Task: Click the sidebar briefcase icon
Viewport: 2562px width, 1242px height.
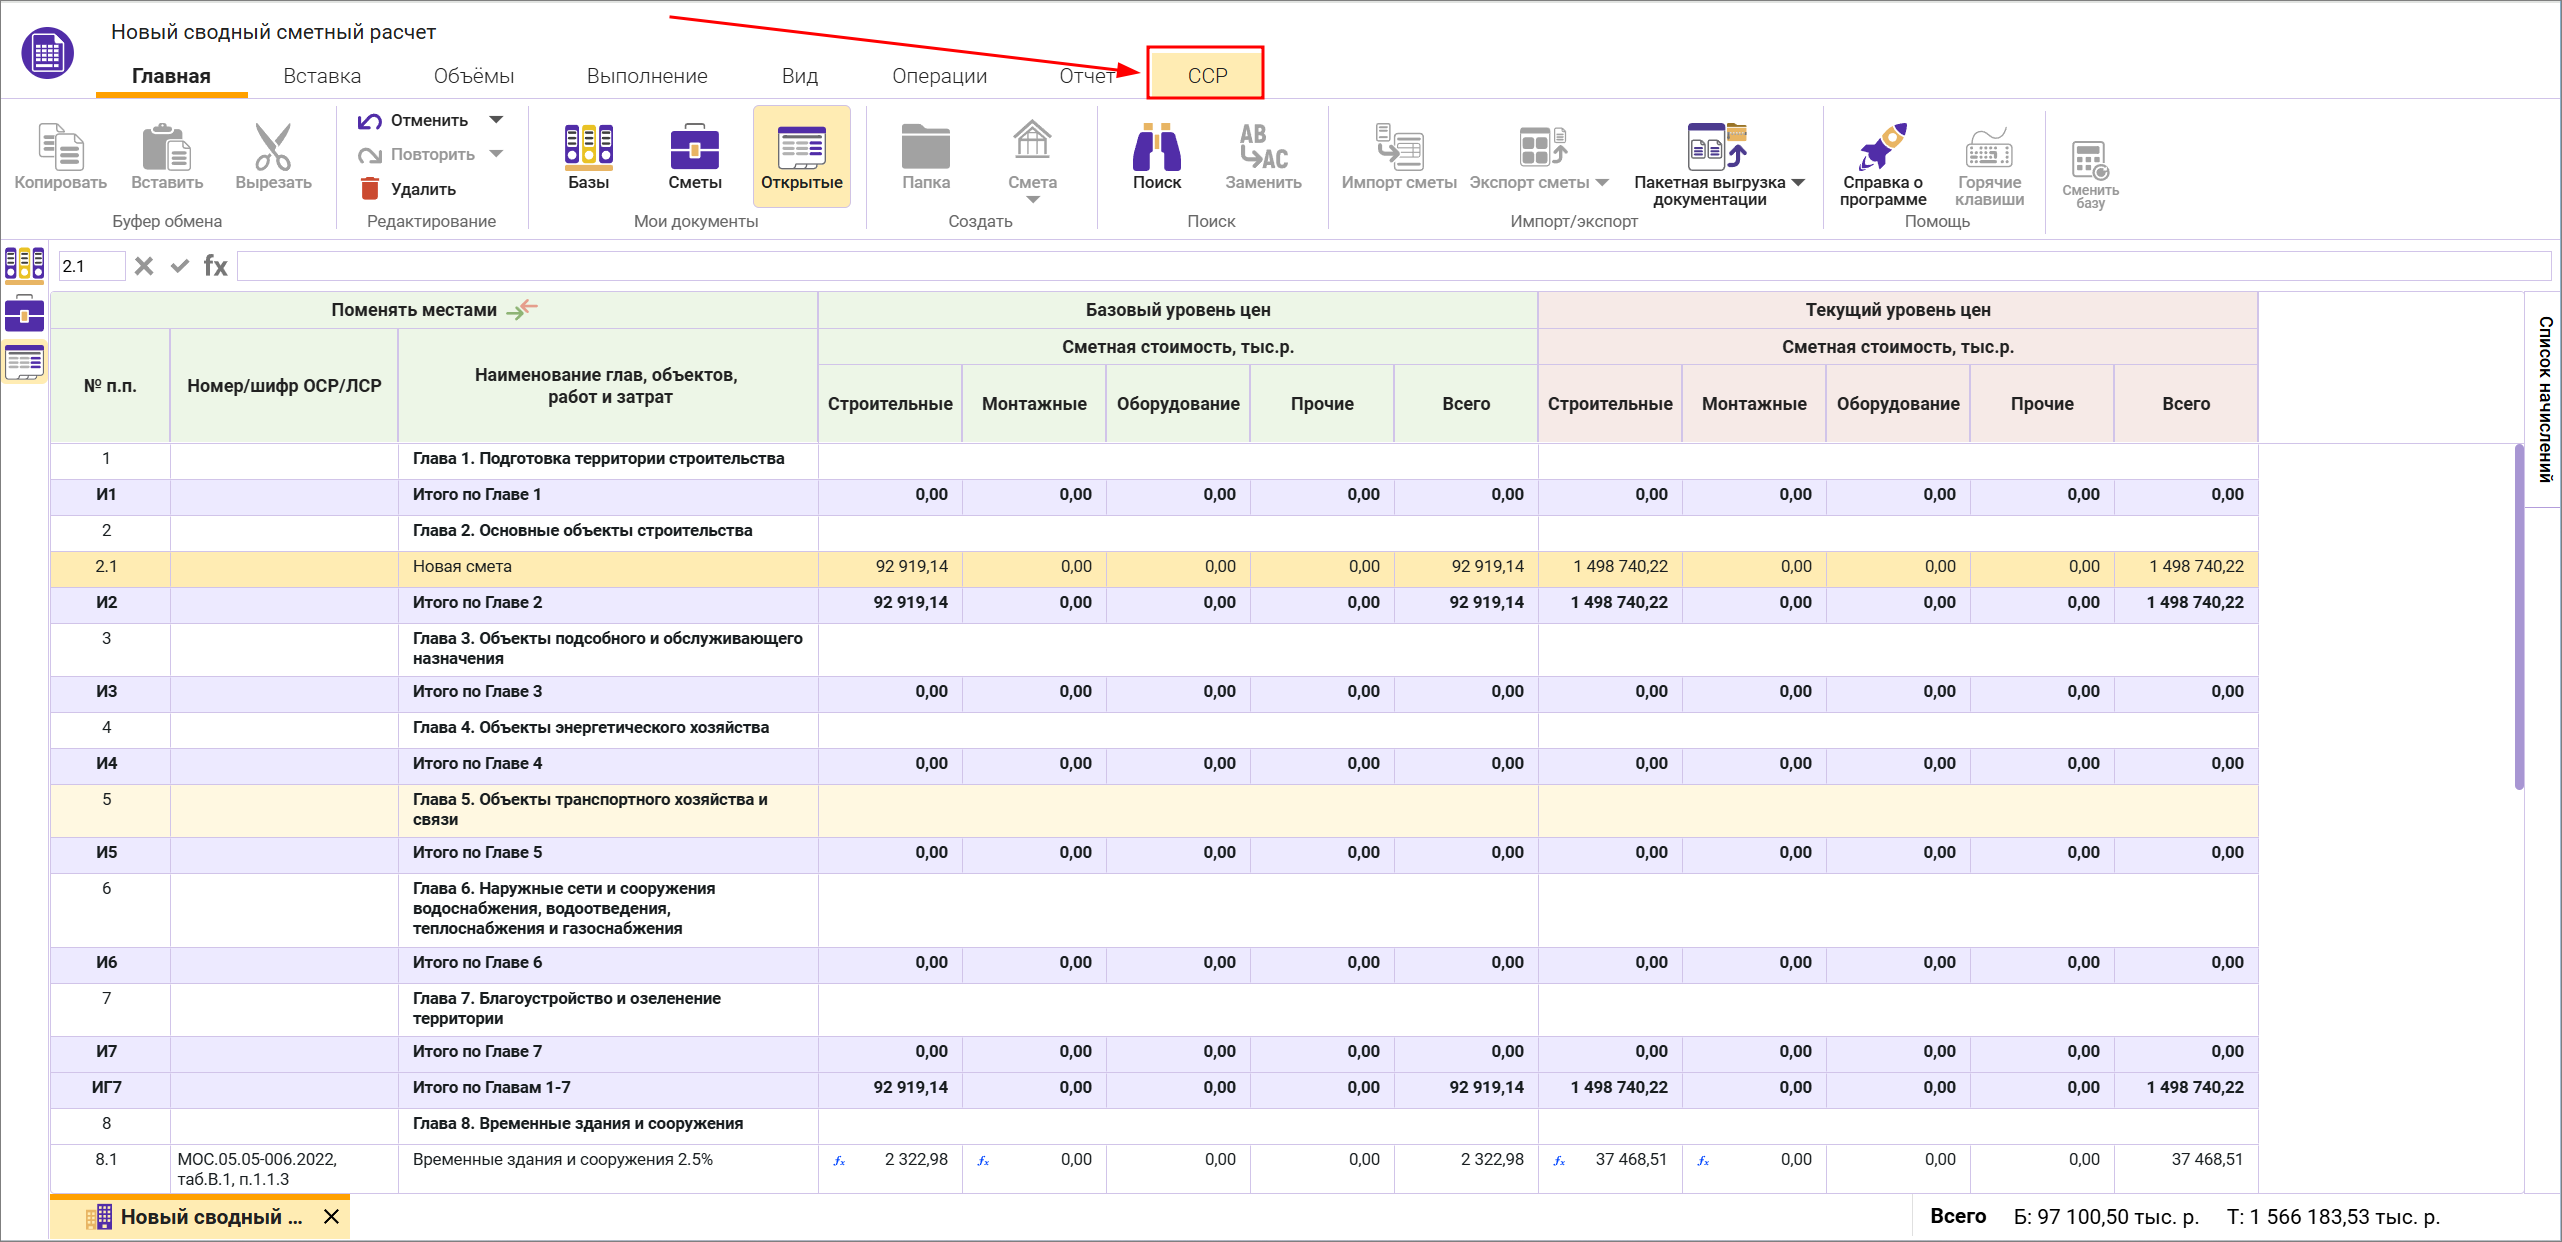Action: pyautogui.click(x=24, y=314)
